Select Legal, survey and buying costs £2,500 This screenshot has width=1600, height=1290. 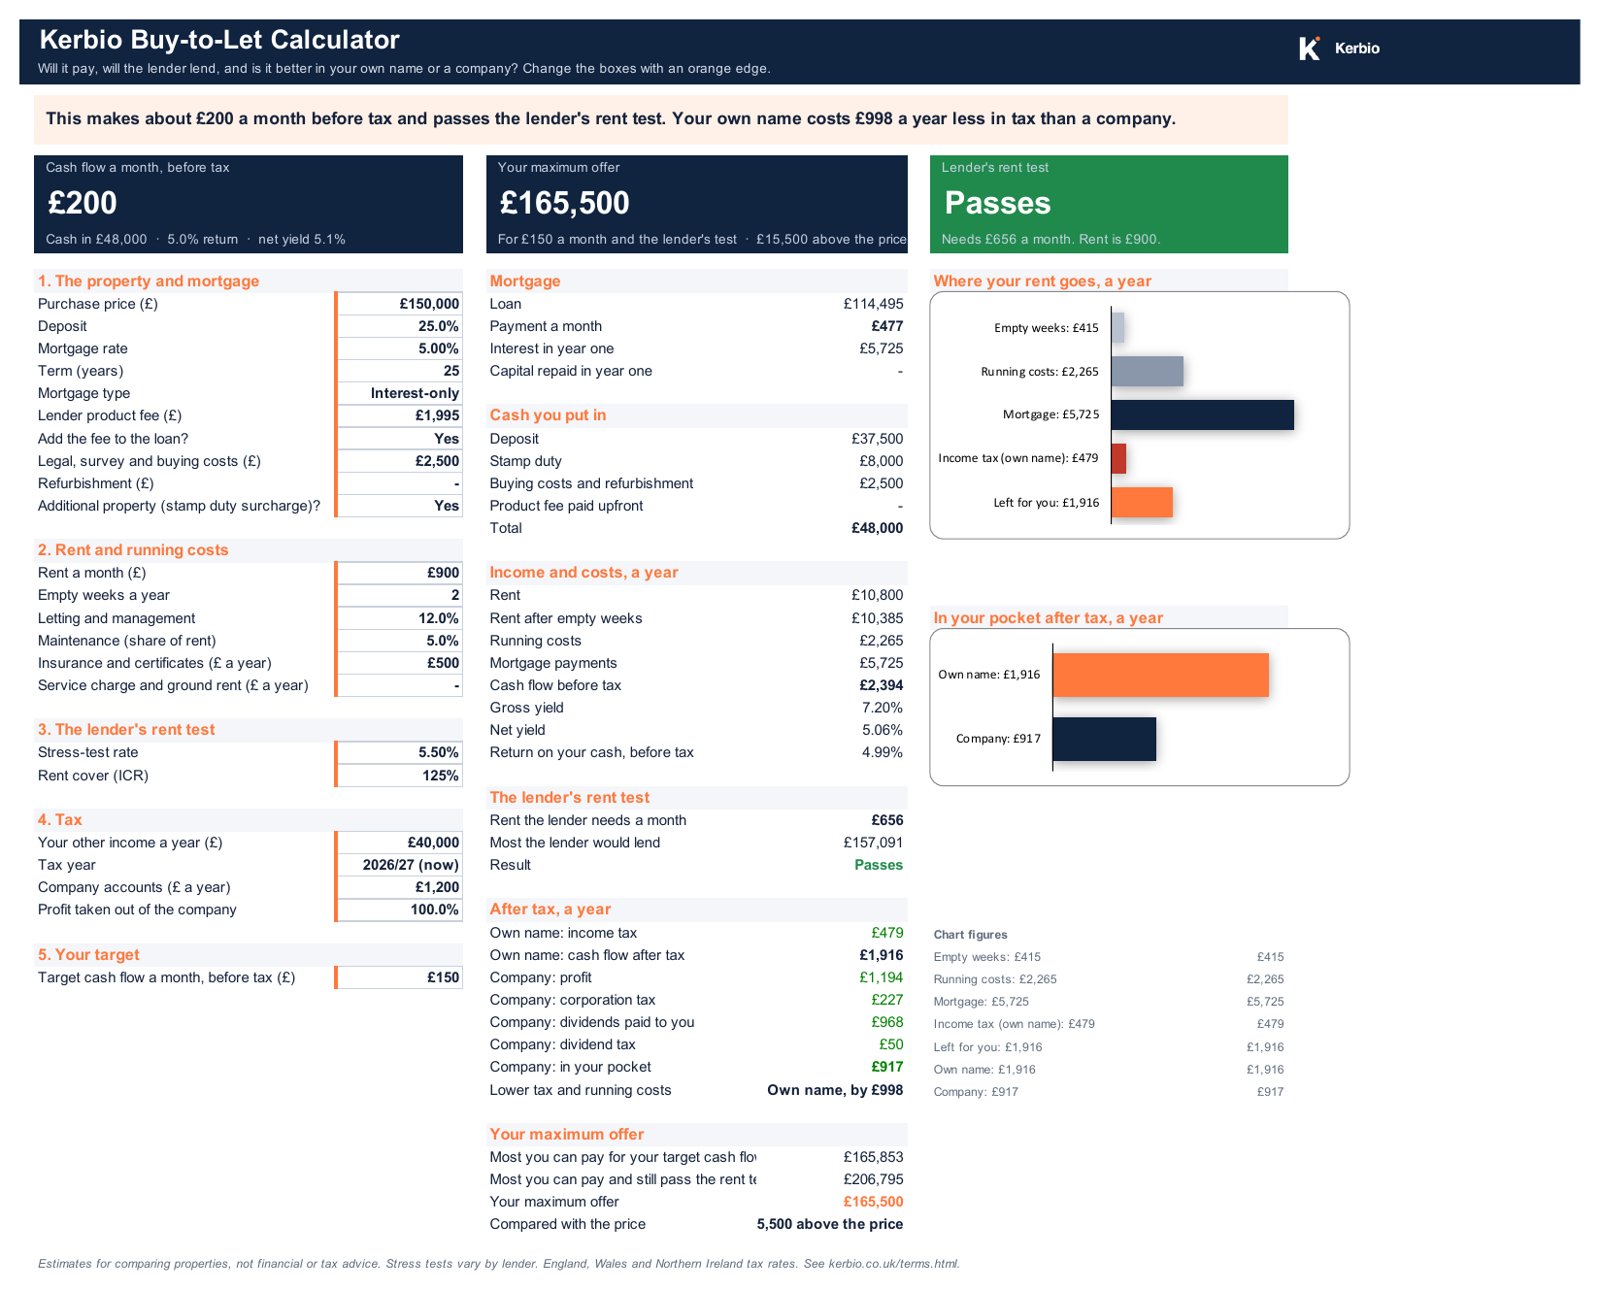[399, 461]
